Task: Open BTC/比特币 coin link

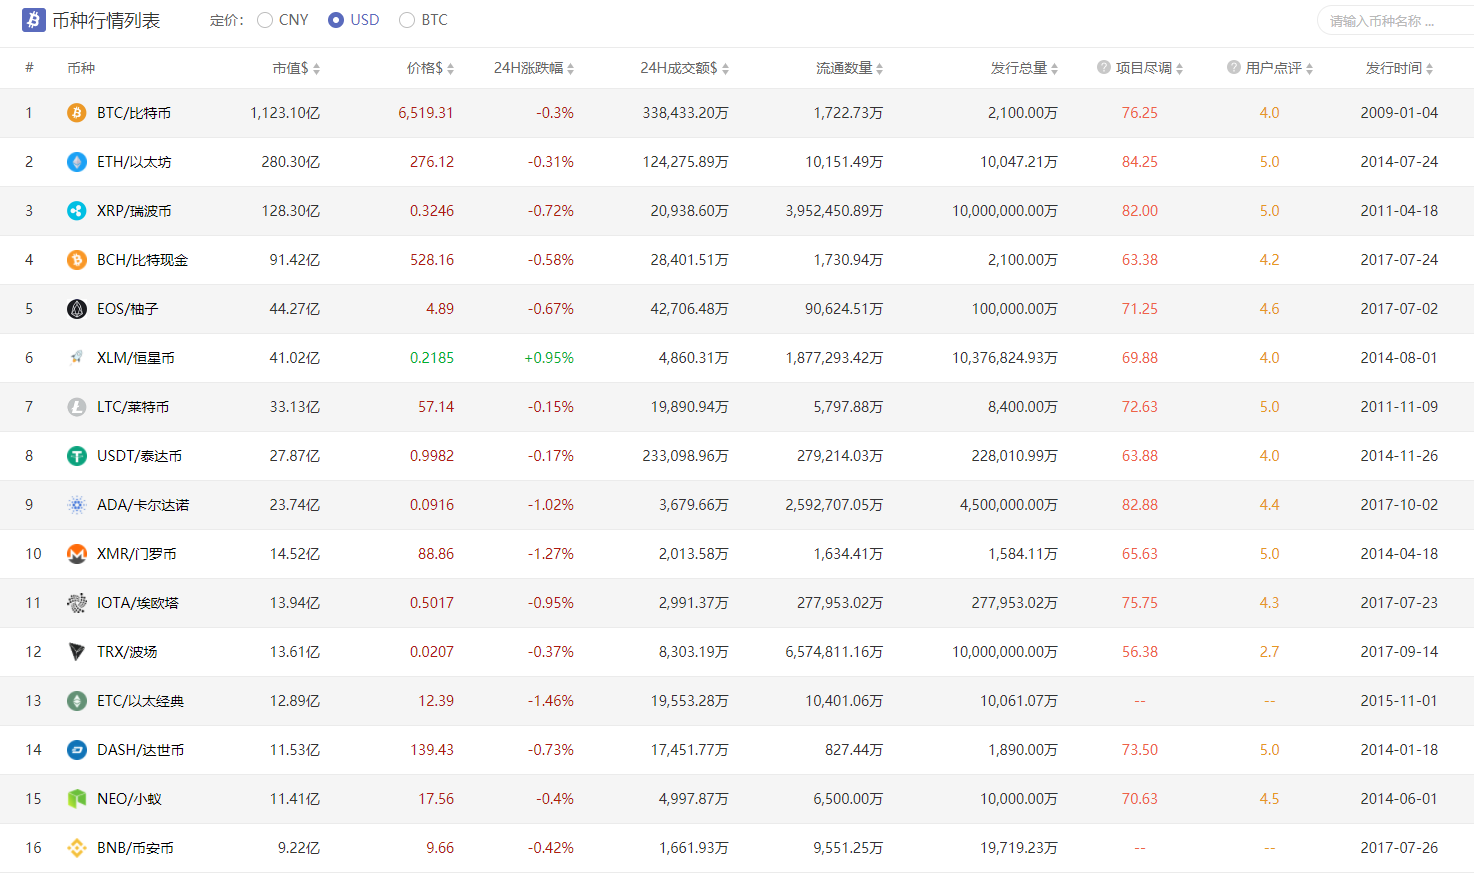Action: [x=134, y=113]
